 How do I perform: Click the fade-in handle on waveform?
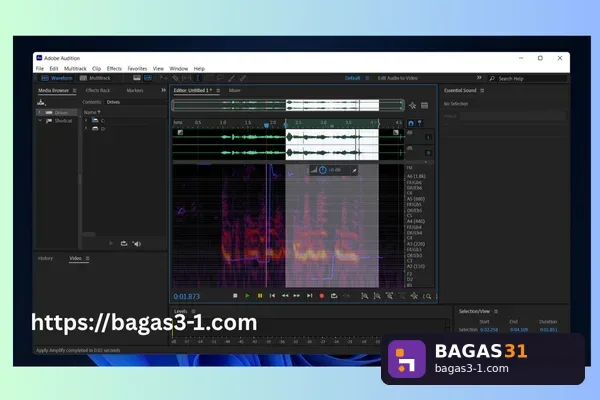click(x=180, y=132)
